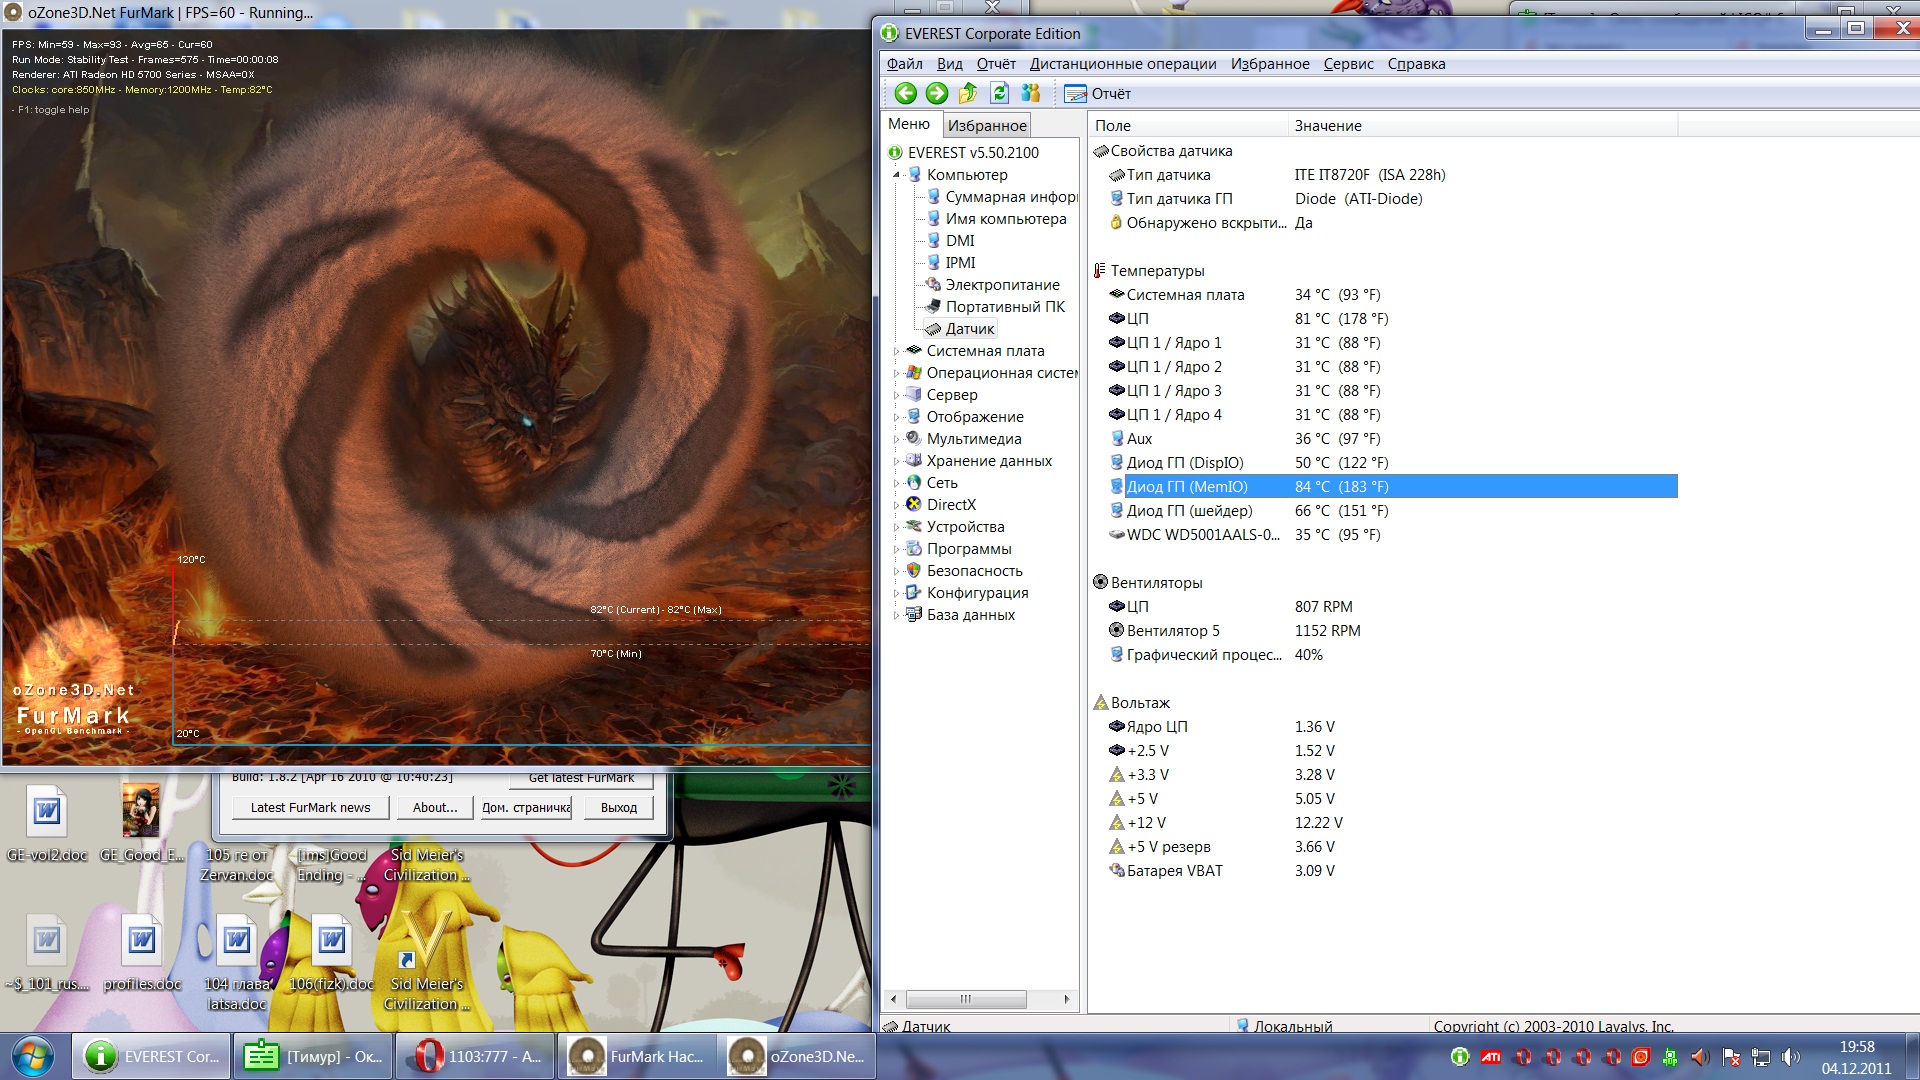Click the Отчёт report toolbar button
Image resolution: width=1920 pixels, height=1080 pixels.
[1098, 94]
